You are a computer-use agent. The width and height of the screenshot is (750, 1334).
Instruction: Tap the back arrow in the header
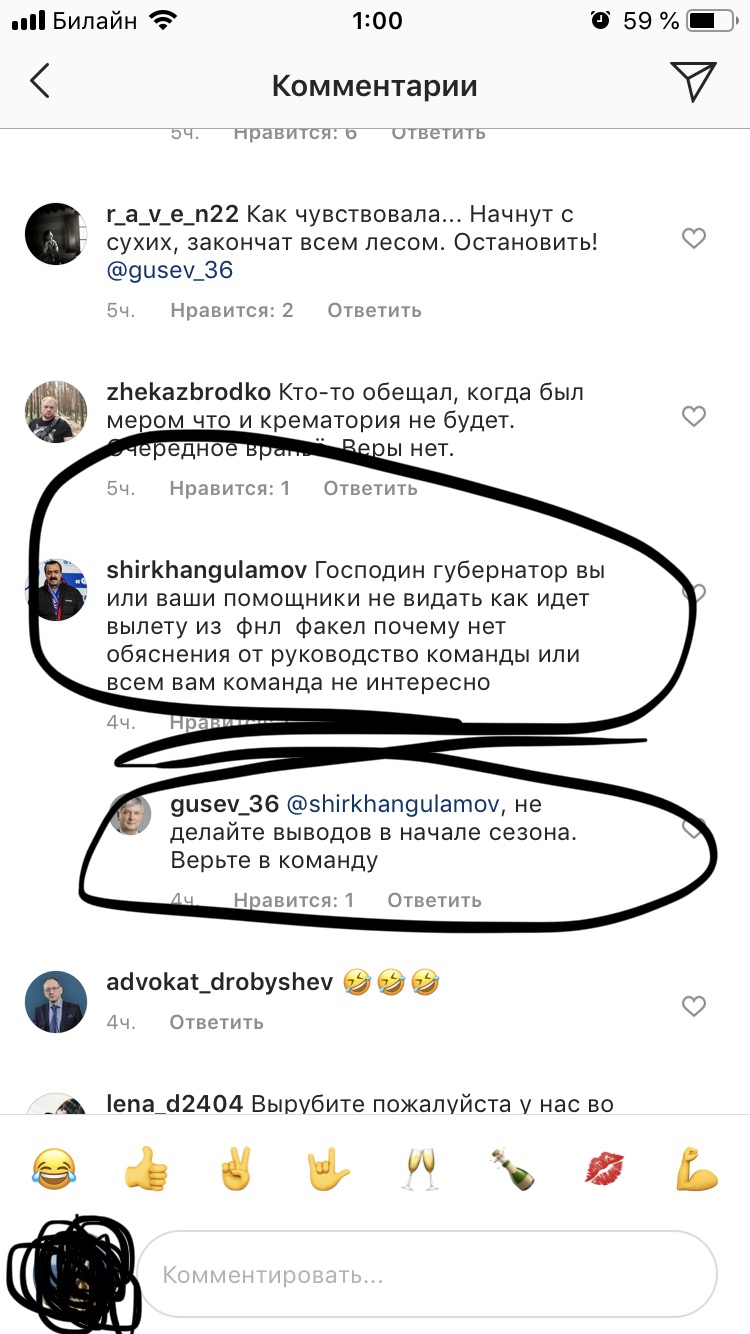click(40, 81)
